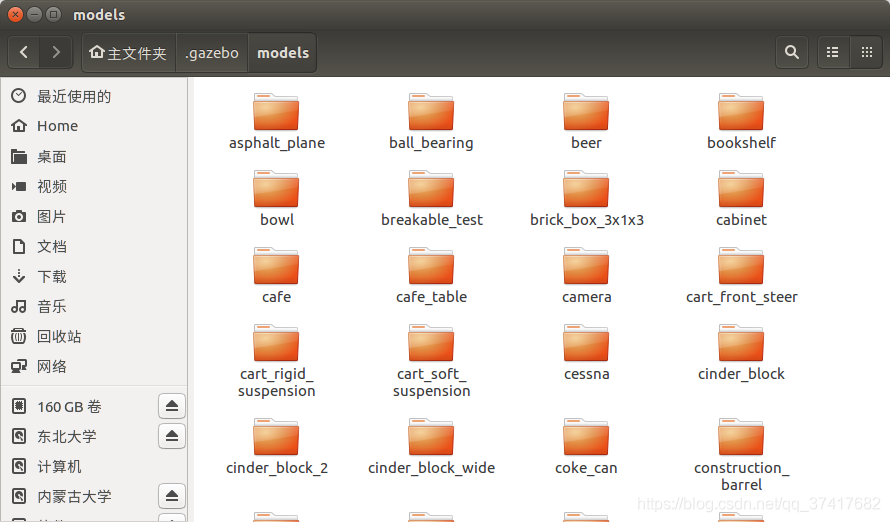The image size is (890, 522).
Task: Switch to grid icon view
Action: click(867, 53)
